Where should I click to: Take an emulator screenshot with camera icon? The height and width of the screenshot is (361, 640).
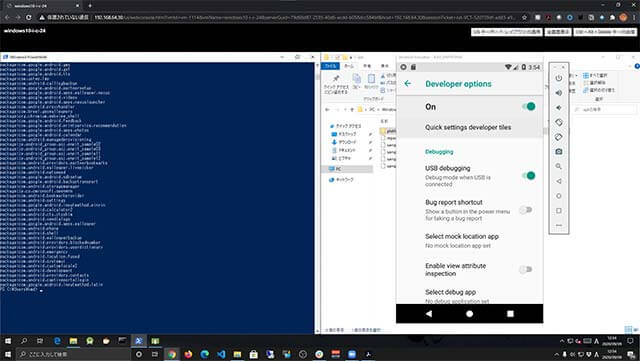(559, 152)
